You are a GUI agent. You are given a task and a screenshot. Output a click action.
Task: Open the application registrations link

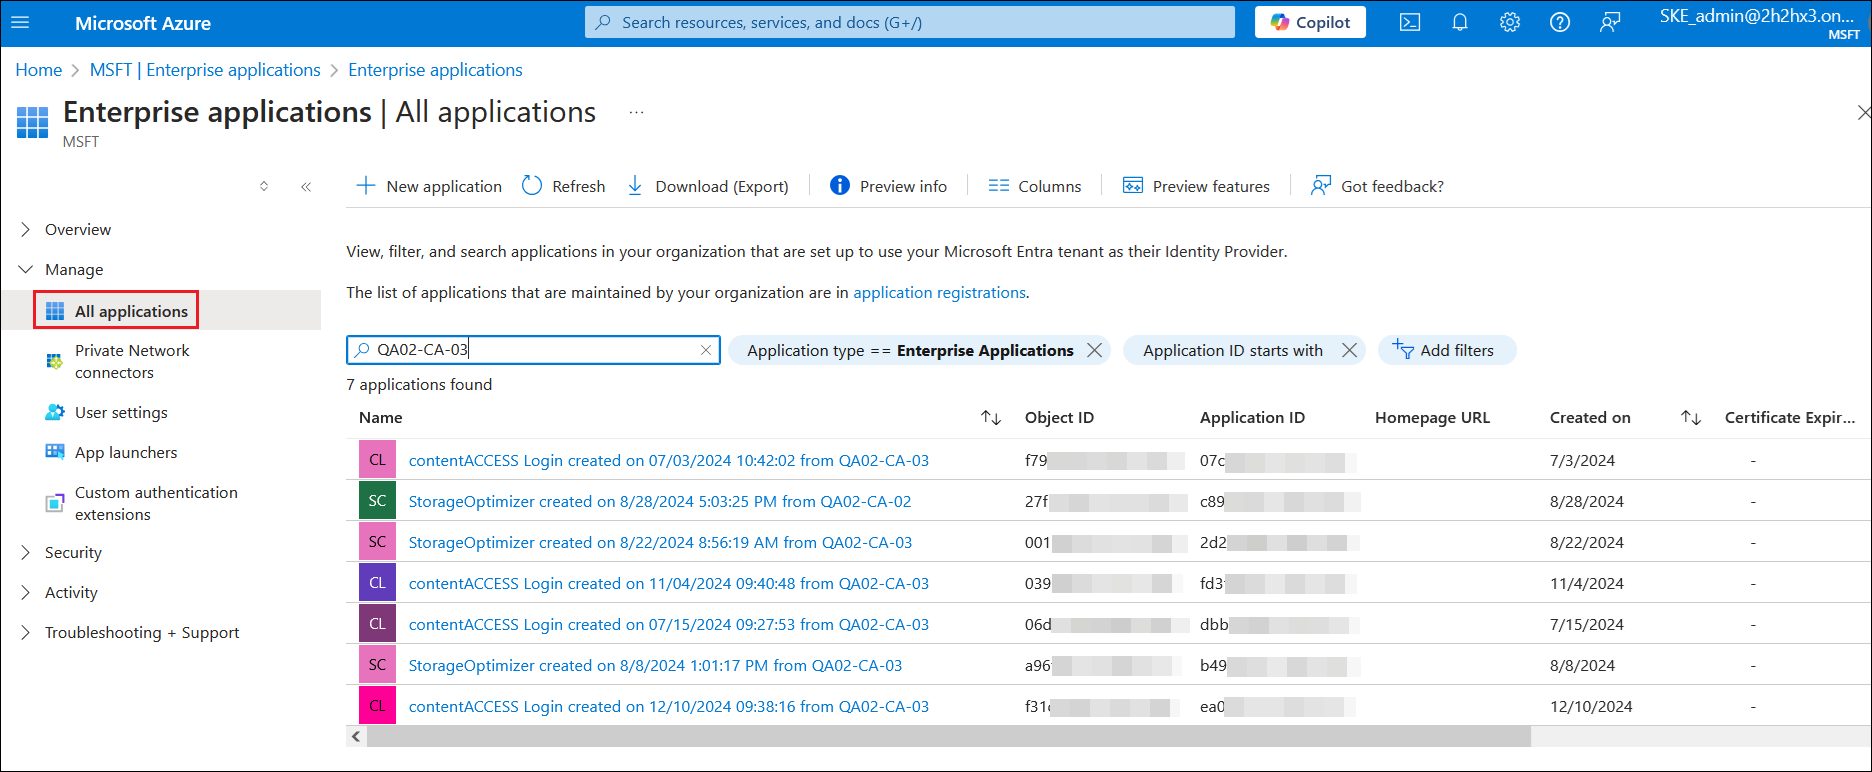[x=939, y=293]
